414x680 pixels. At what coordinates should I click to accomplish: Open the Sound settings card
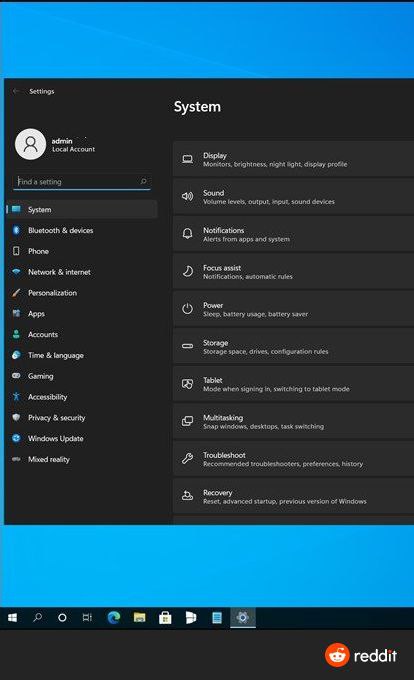click(293, 196)
